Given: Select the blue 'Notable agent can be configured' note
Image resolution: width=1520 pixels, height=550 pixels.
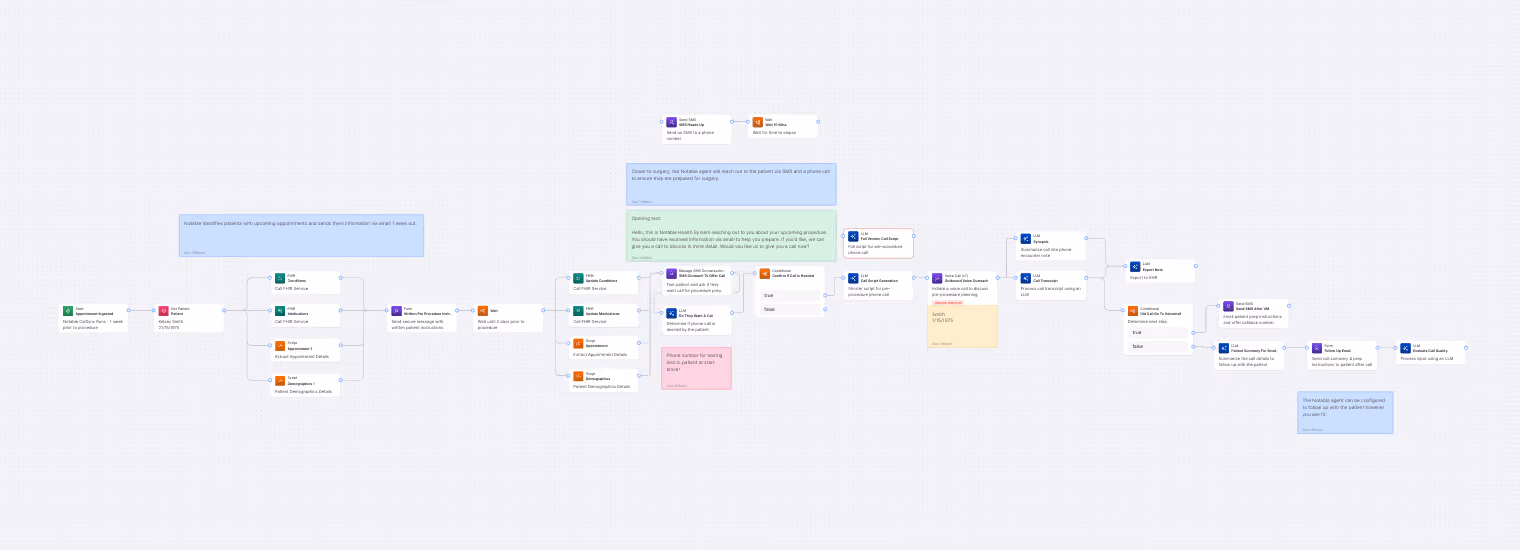Looking at the screenshot, I should click(x=1345, y=412).
